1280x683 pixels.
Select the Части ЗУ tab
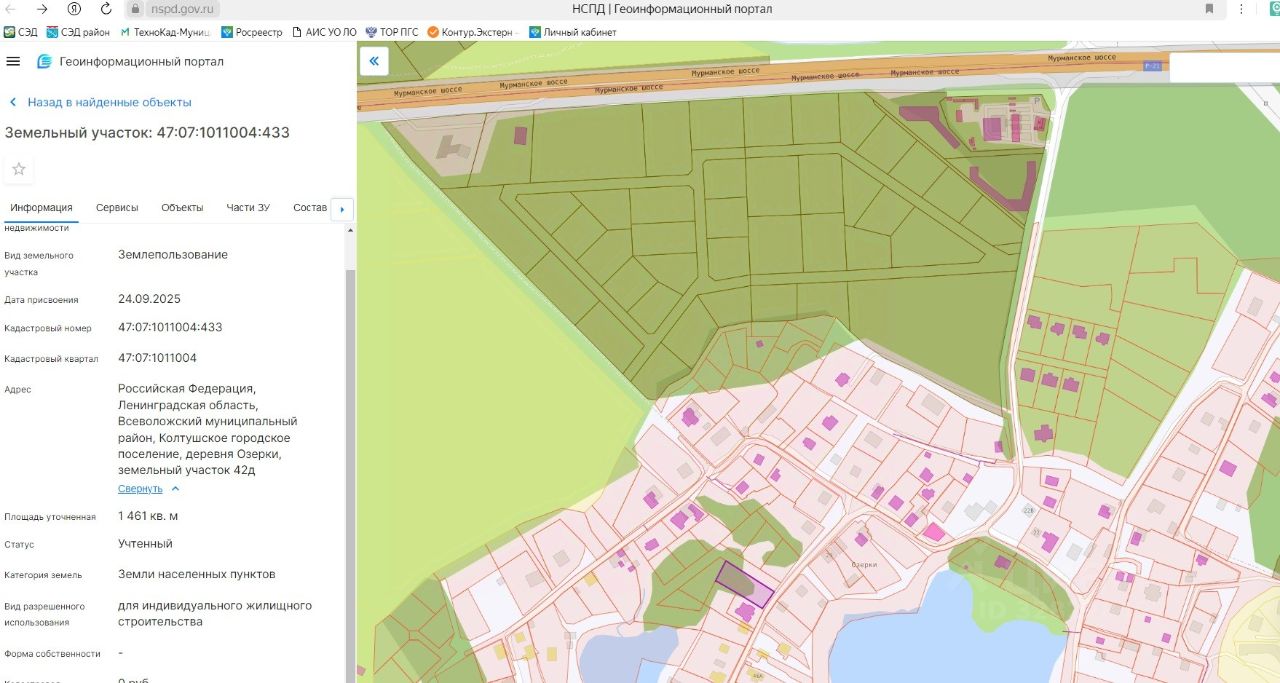pos(248,208)
